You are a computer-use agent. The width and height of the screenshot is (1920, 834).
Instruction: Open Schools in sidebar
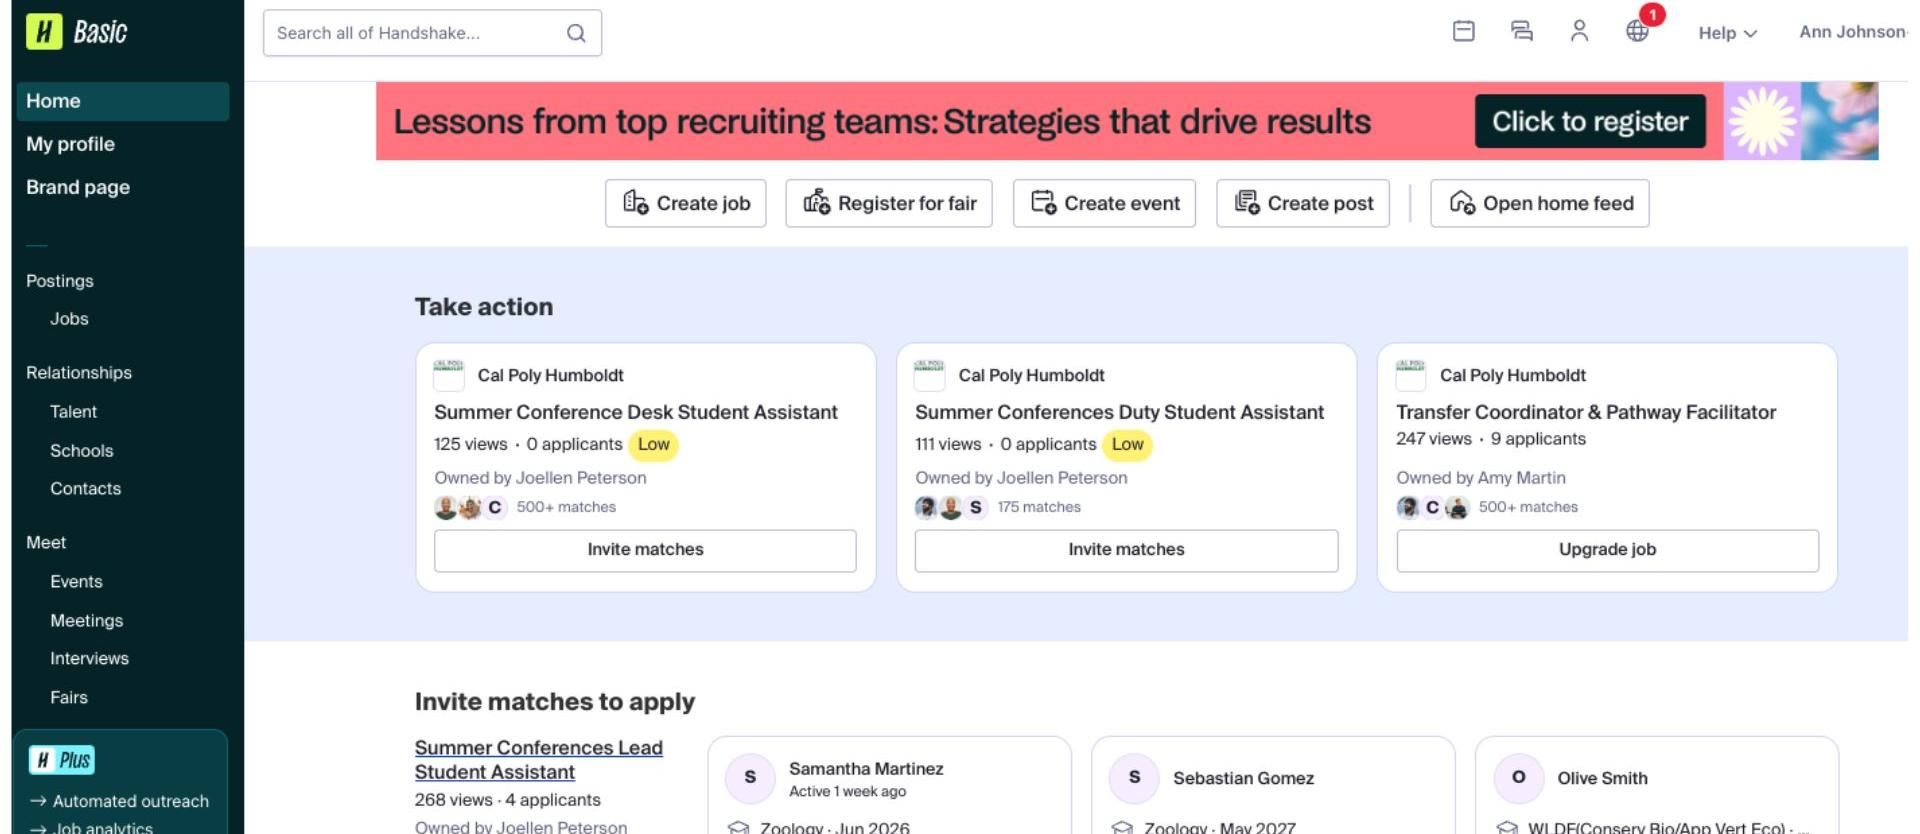pos(81,451)
